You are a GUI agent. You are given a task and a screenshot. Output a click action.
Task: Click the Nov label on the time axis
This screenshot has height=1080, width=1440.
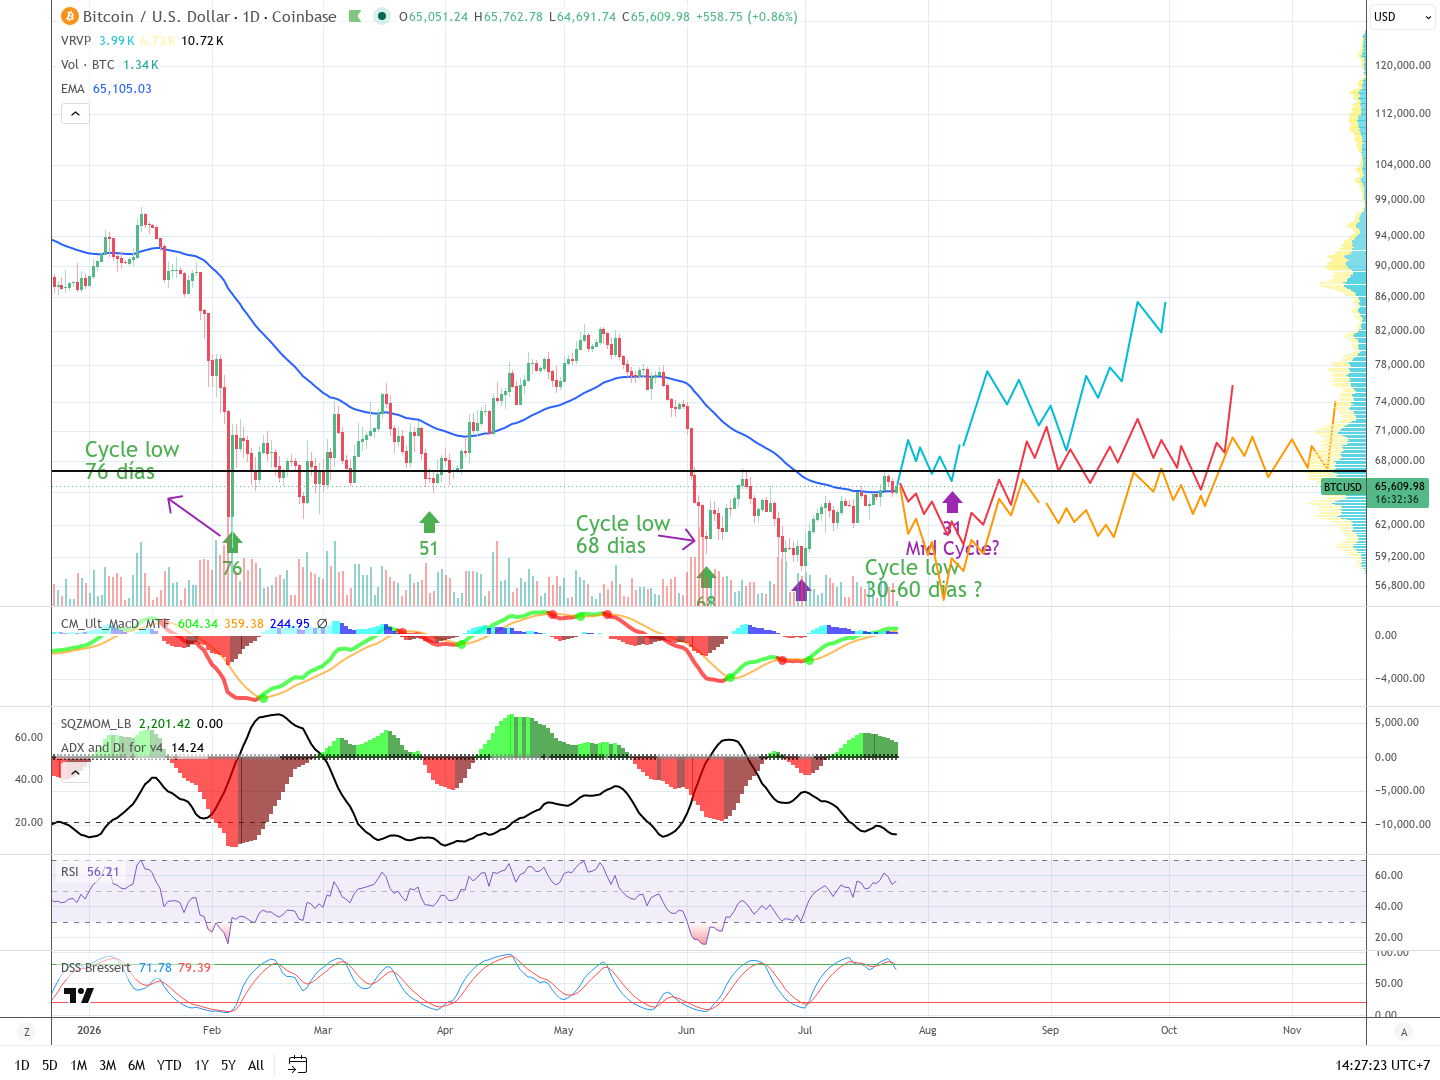(x=1292, y=1030)
